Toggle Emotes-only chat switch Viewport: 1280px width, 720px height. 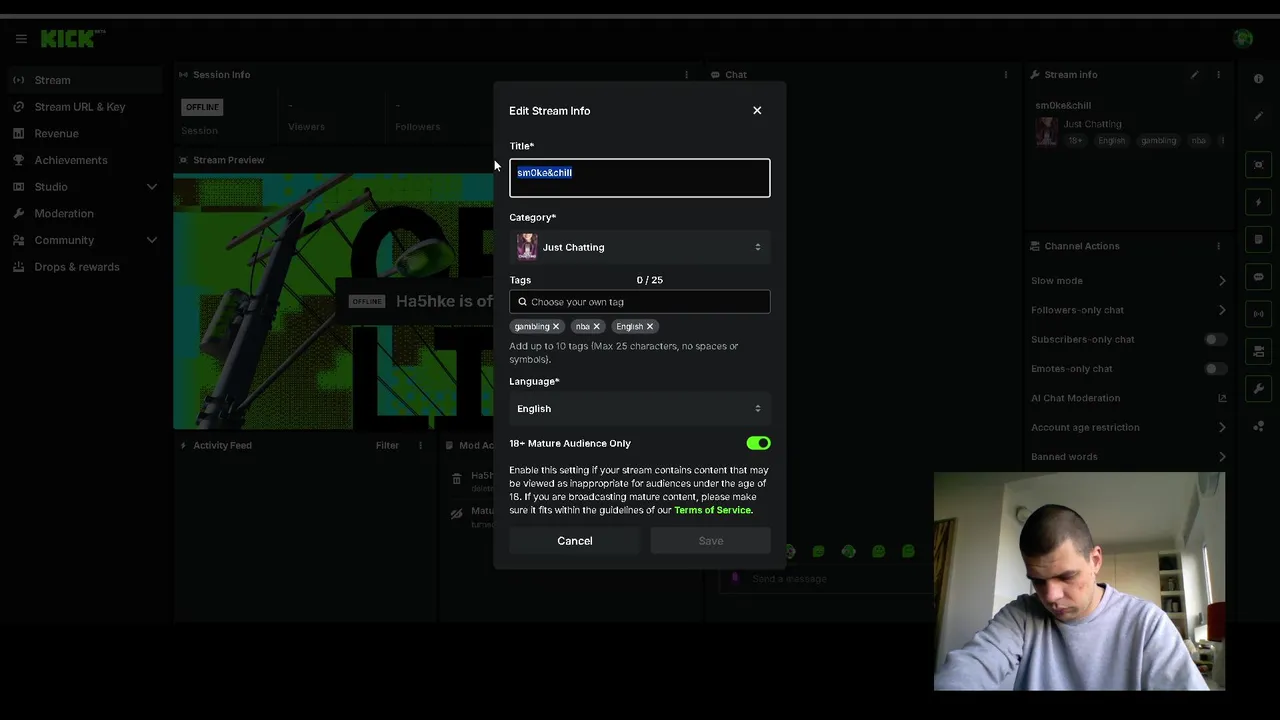pyautogui.click(x=1215, y=369)
